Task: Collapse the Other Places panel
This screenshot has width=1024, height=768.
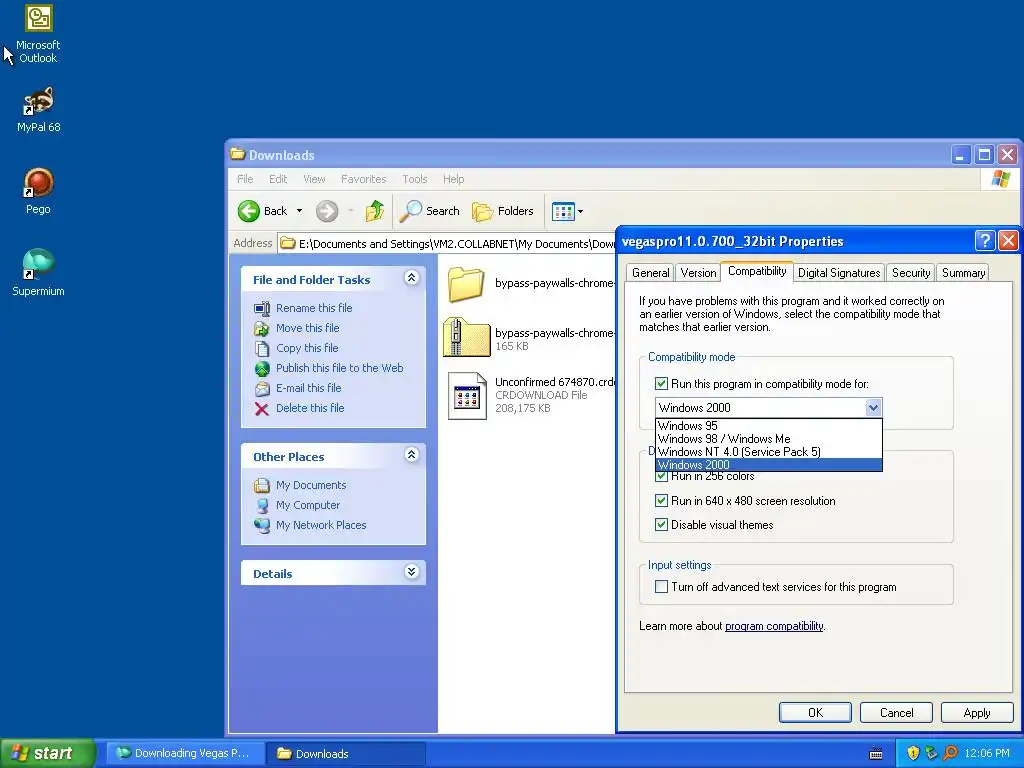Action: coord(411,455)
